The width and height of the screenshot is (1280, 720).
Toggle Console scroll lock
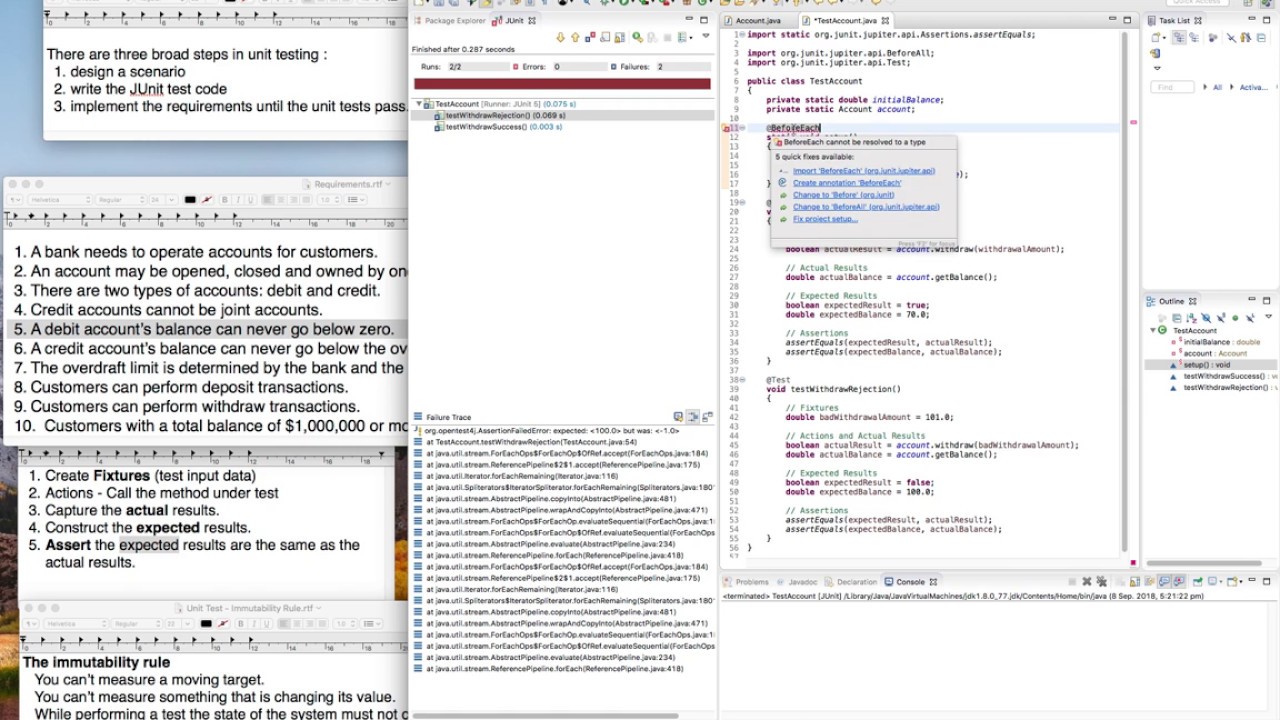[1135, 581]
